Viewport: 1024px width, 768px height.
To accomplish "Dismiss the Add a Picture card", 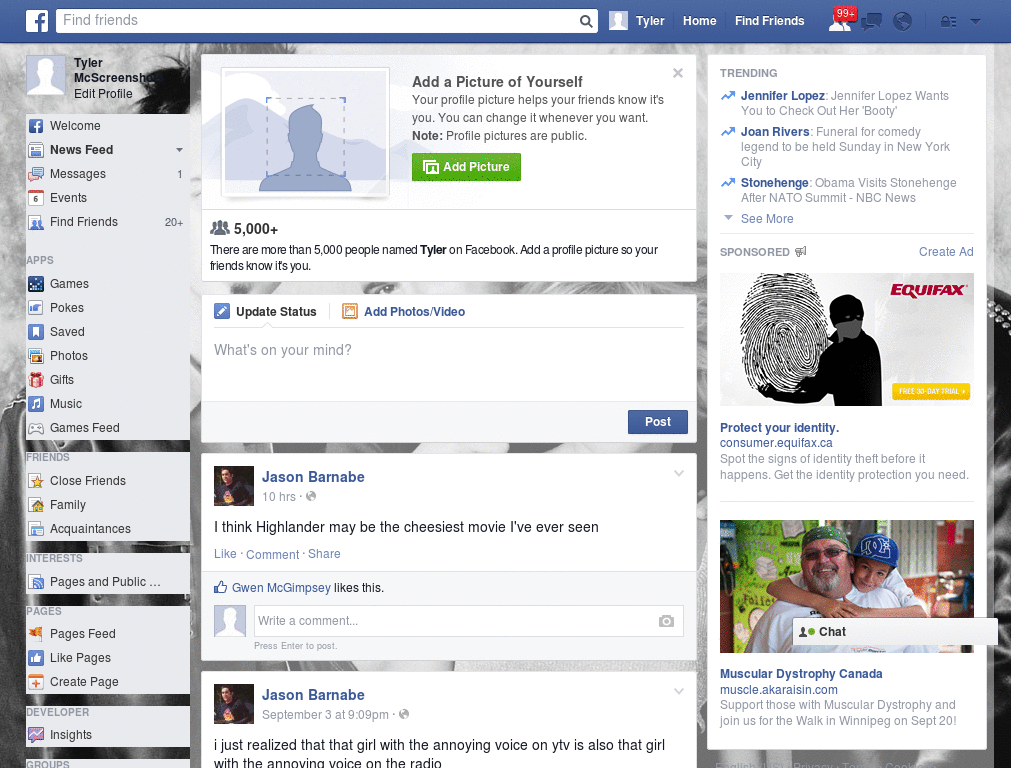I will [x=678, y=73].
